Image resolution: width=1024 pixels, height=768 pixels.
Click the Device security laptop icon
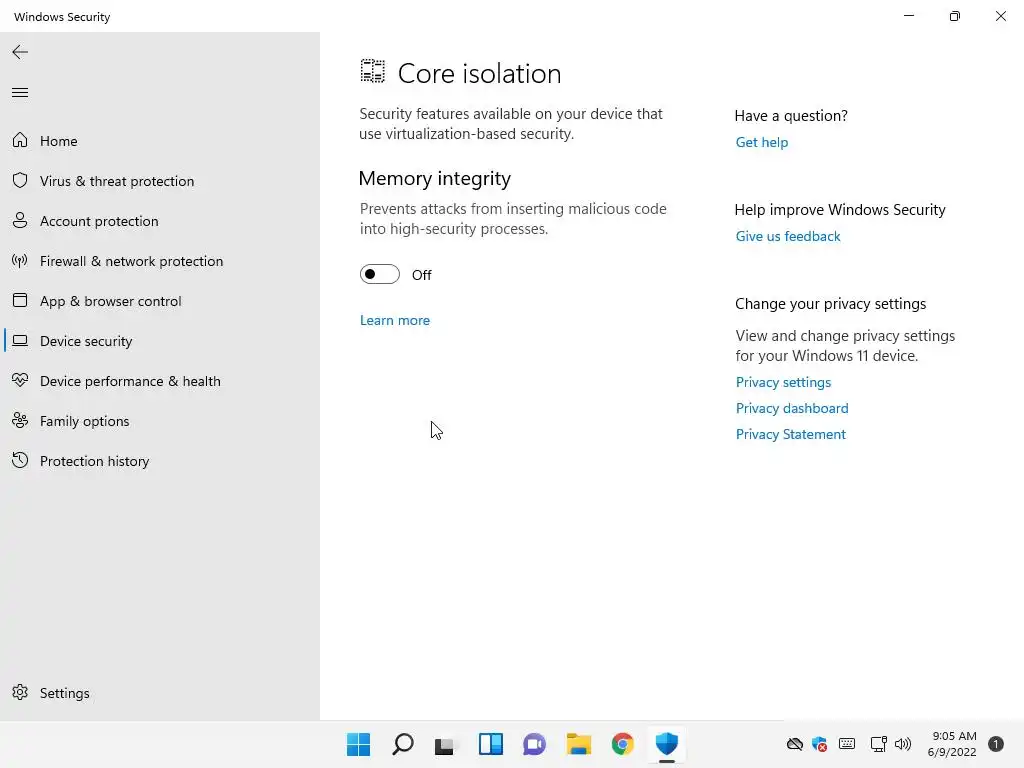[x=20, y=340]
